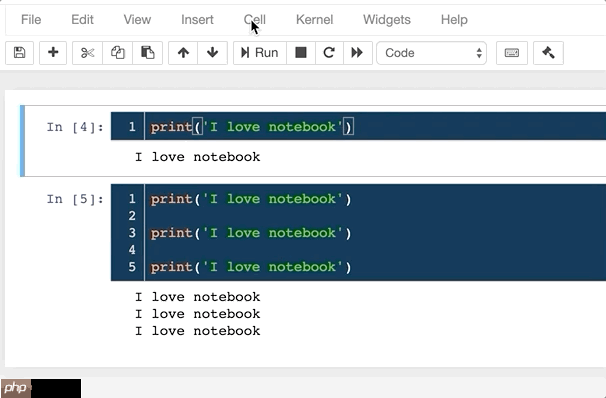Screen dimensions: 606x398
Task: Insert a new cell with the plus icon
Action: 53,53
